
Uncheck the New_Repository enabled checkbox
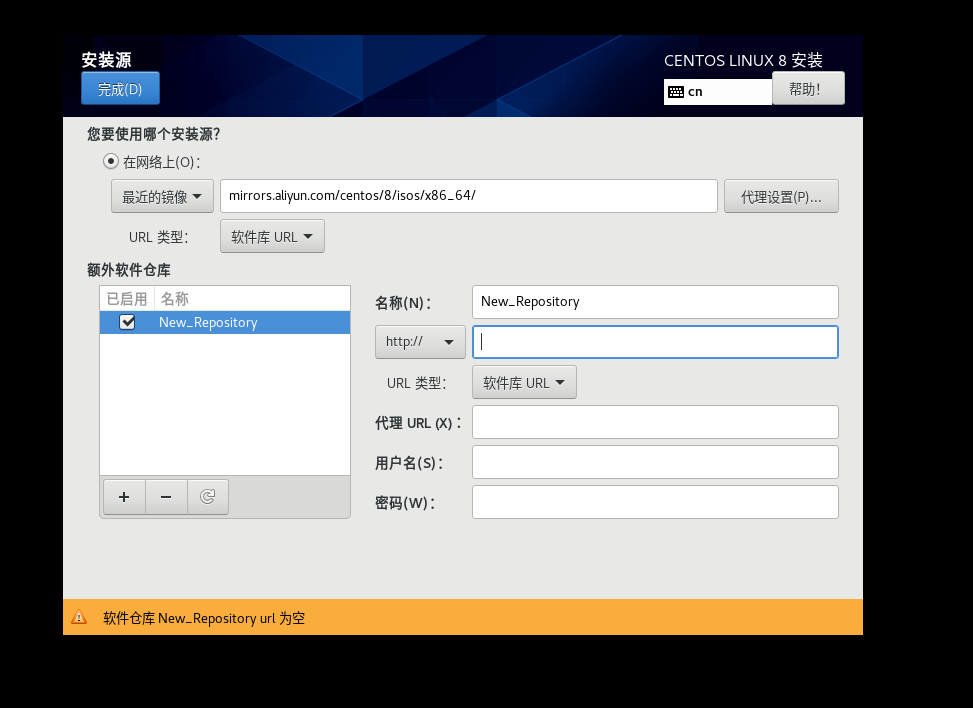tap(127, 322)
